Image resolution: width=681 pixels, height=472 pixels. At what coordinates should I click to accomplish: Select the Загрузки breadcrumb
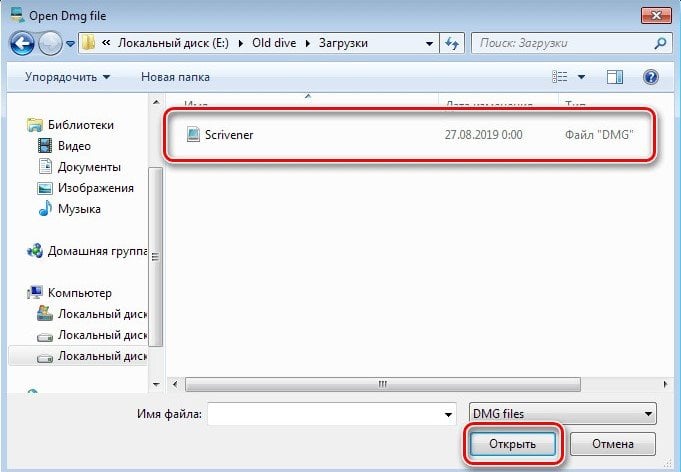pyautogui.click(x=343, y=43)
